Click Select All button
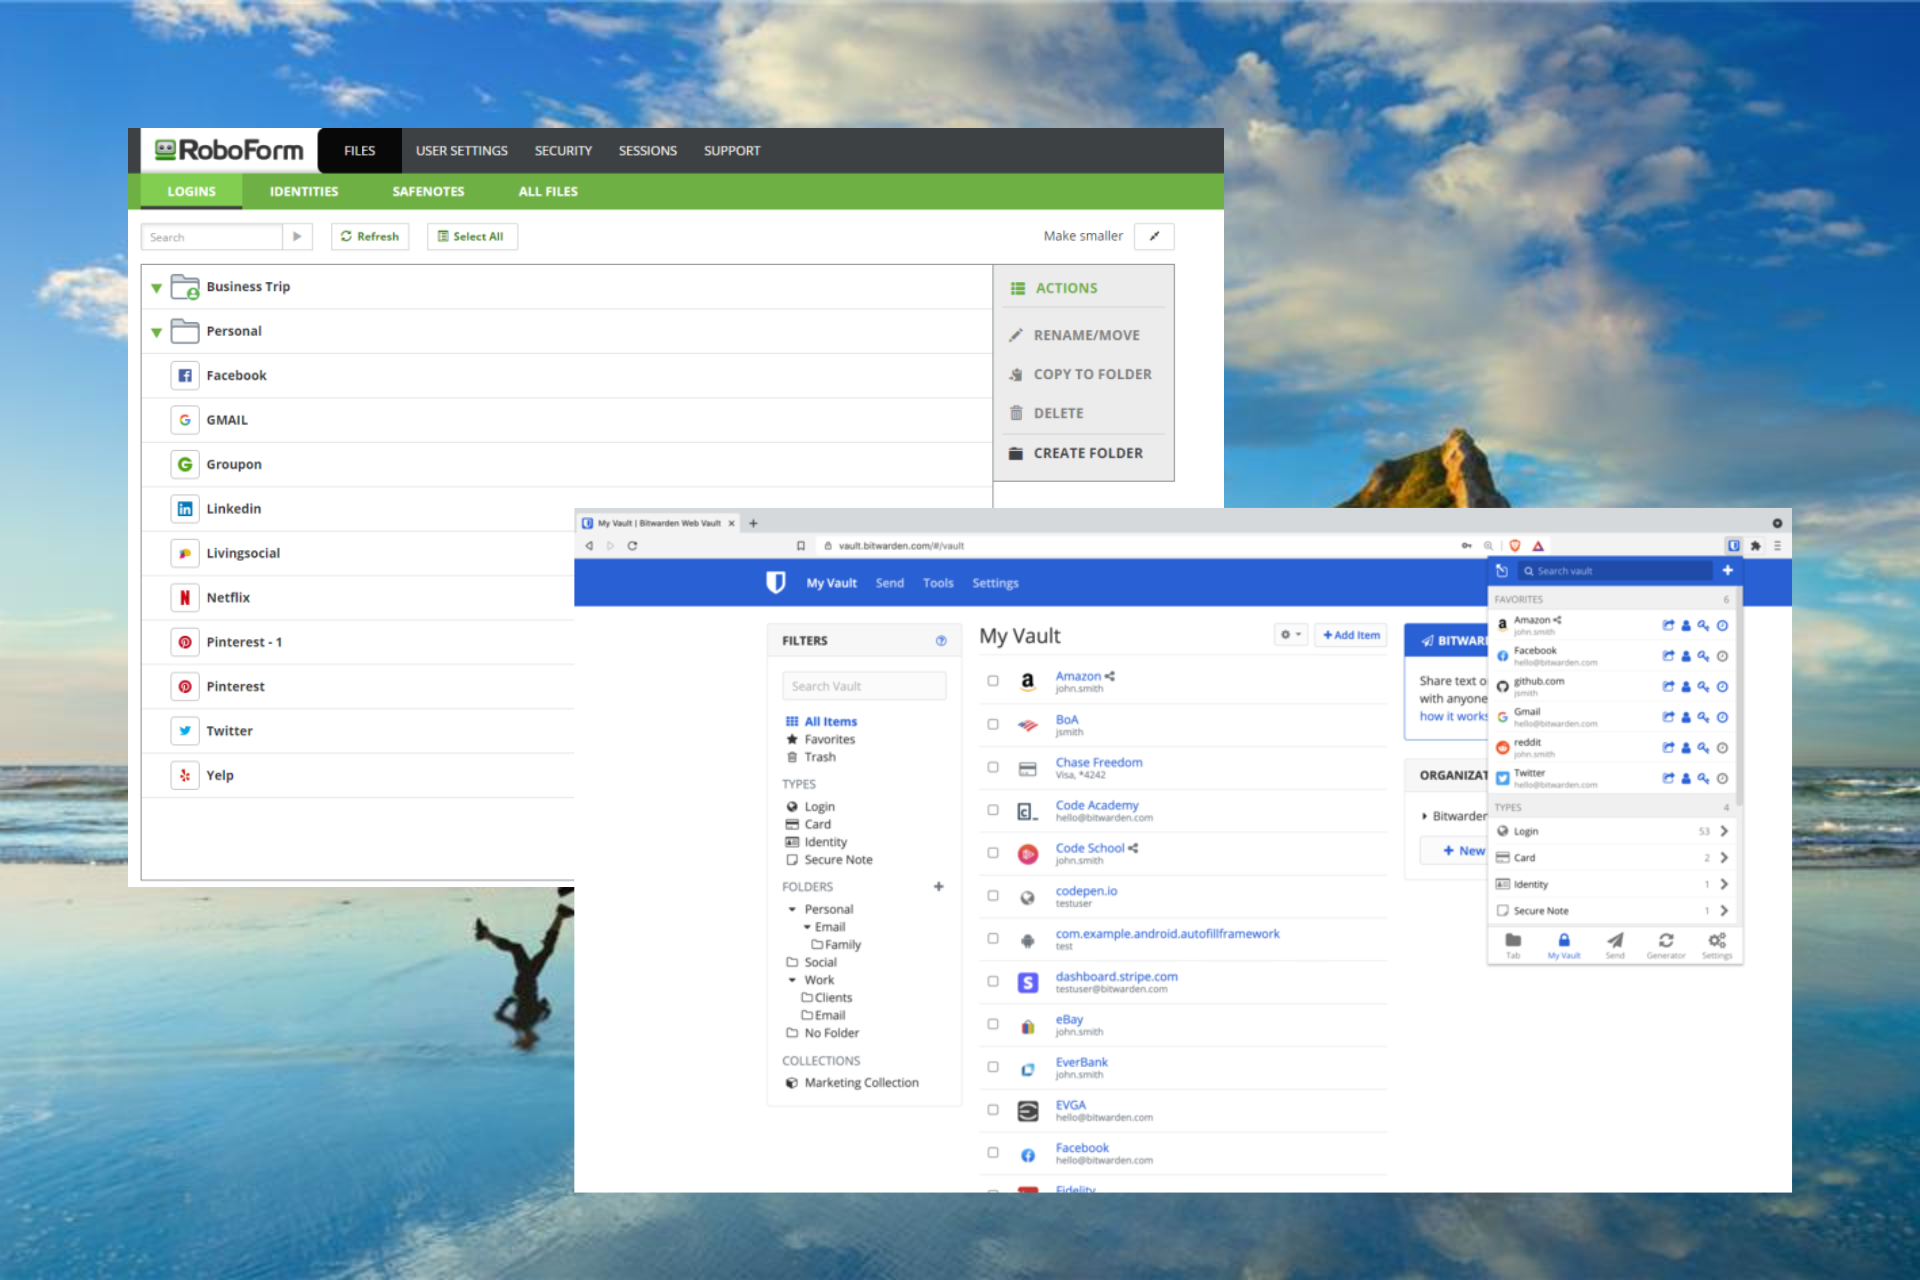 click(472, 237)
